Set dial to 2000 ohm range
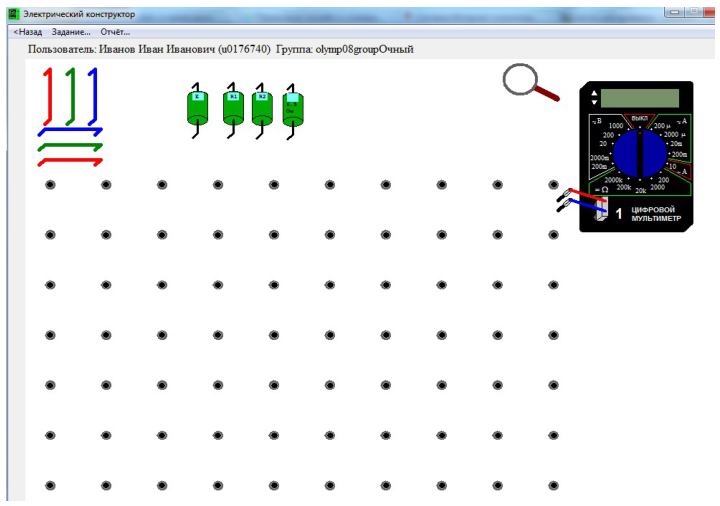 pyautogui.click(x=657, y=187)
